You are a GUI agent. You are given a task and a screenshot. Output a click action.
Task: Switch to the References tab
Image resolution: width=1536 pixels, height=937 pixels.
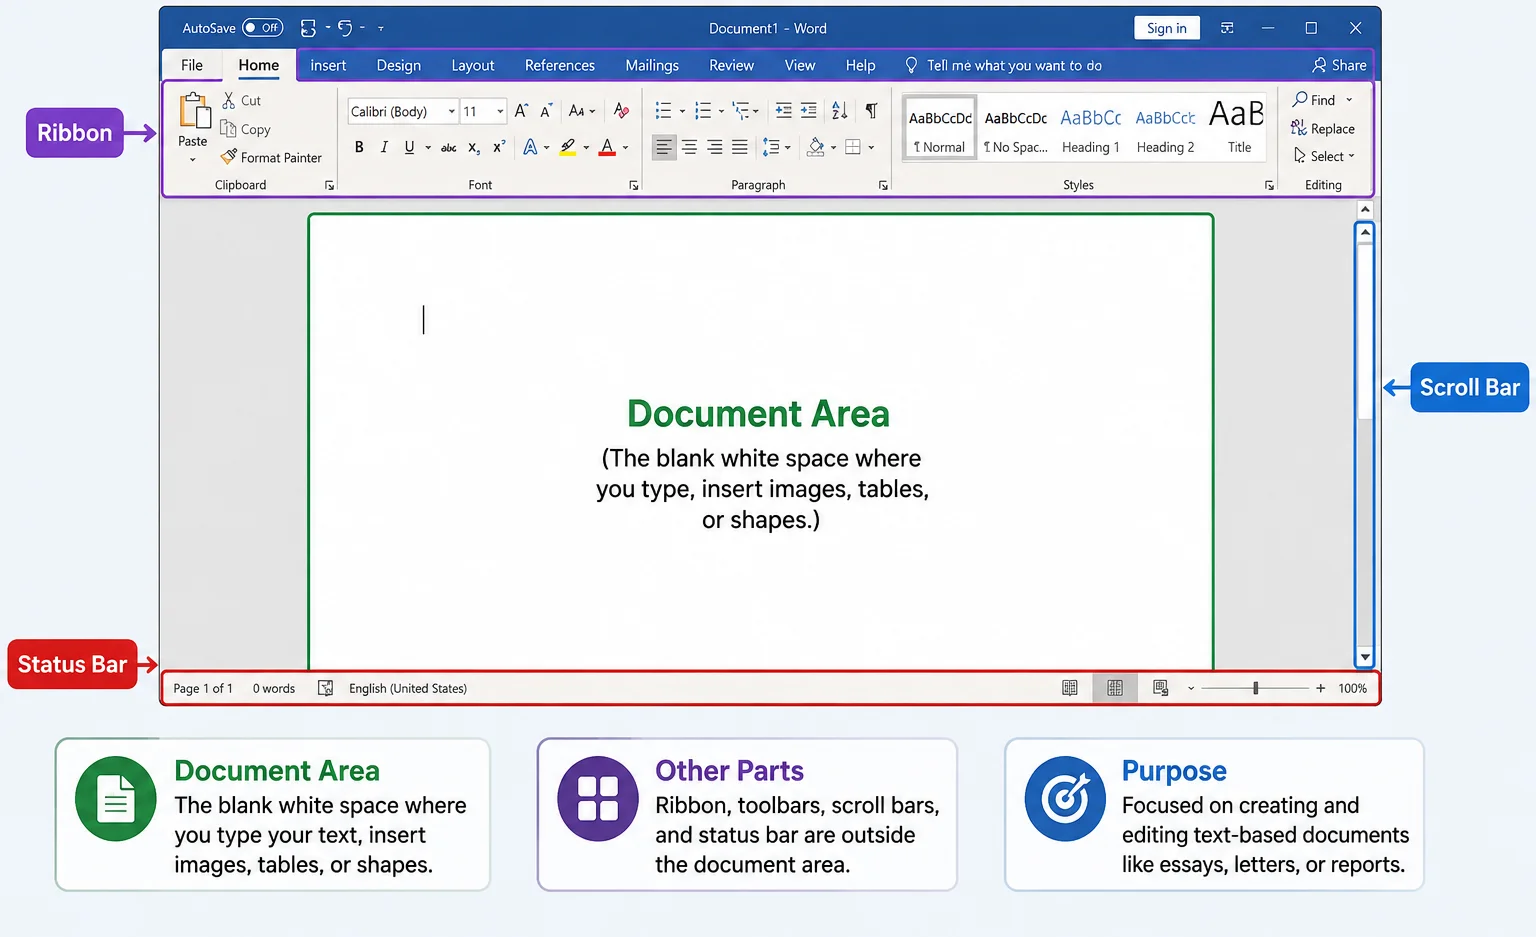tap(560, 65)
